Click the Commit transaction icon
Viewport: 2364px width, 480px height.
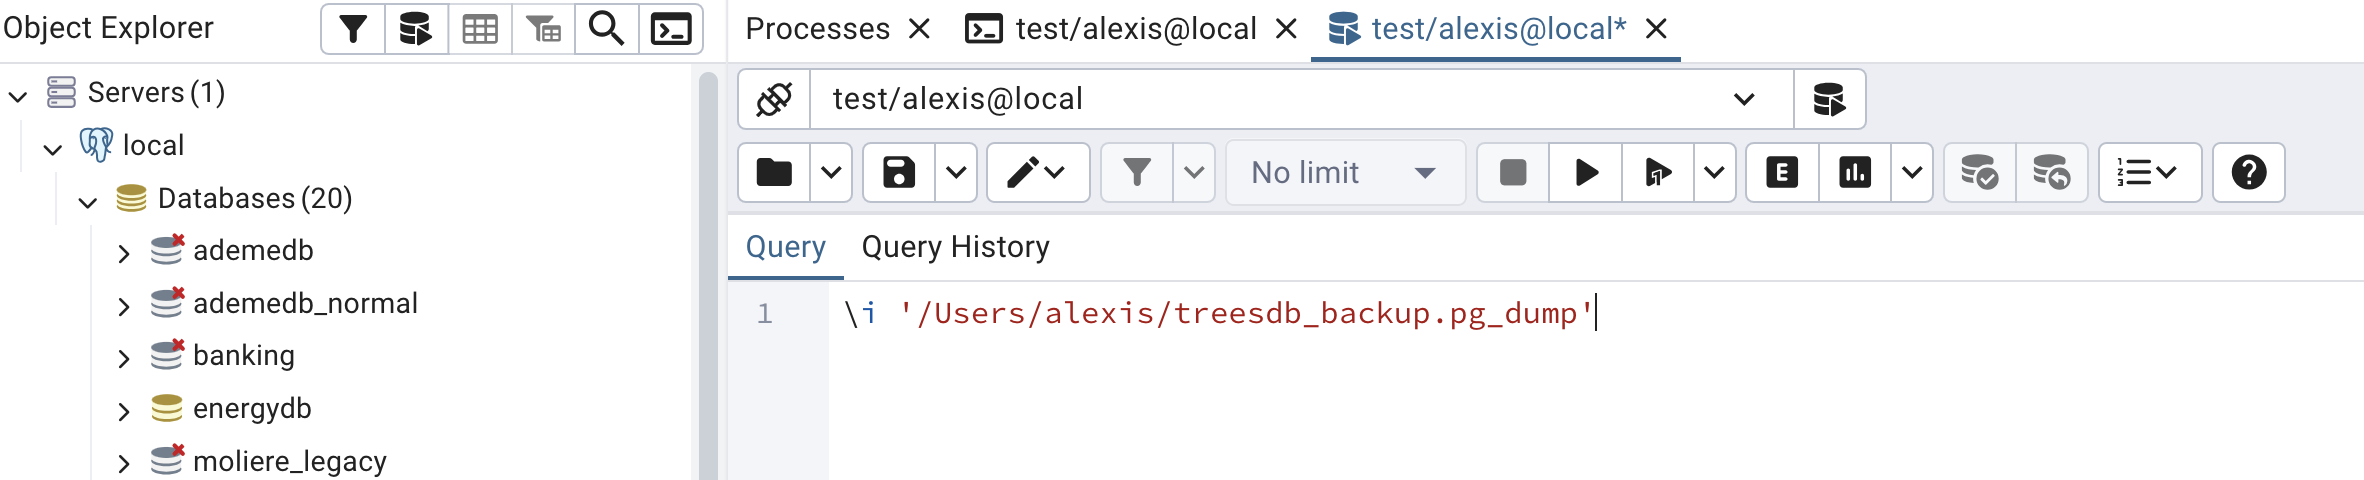tap(1979, 173)
